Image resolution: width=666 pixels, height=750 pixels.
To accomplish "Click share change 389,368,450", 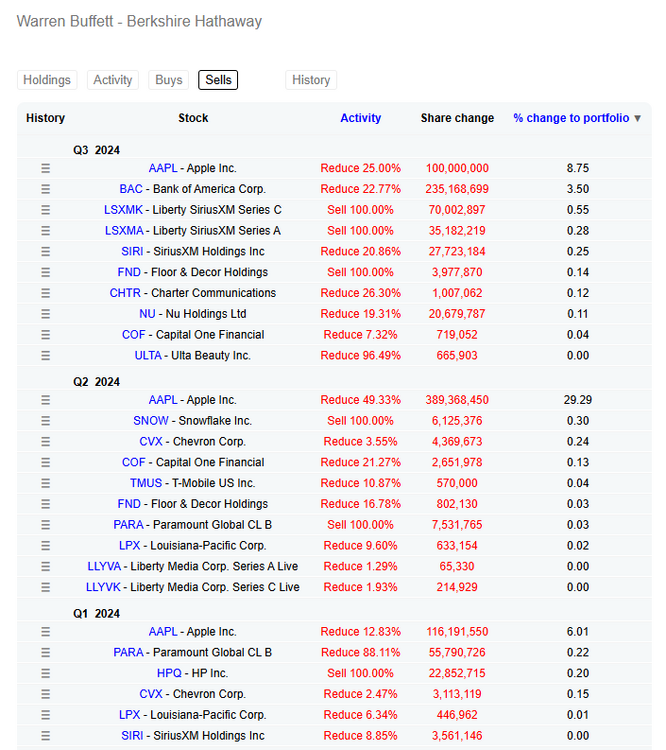I will pos(457,400).
